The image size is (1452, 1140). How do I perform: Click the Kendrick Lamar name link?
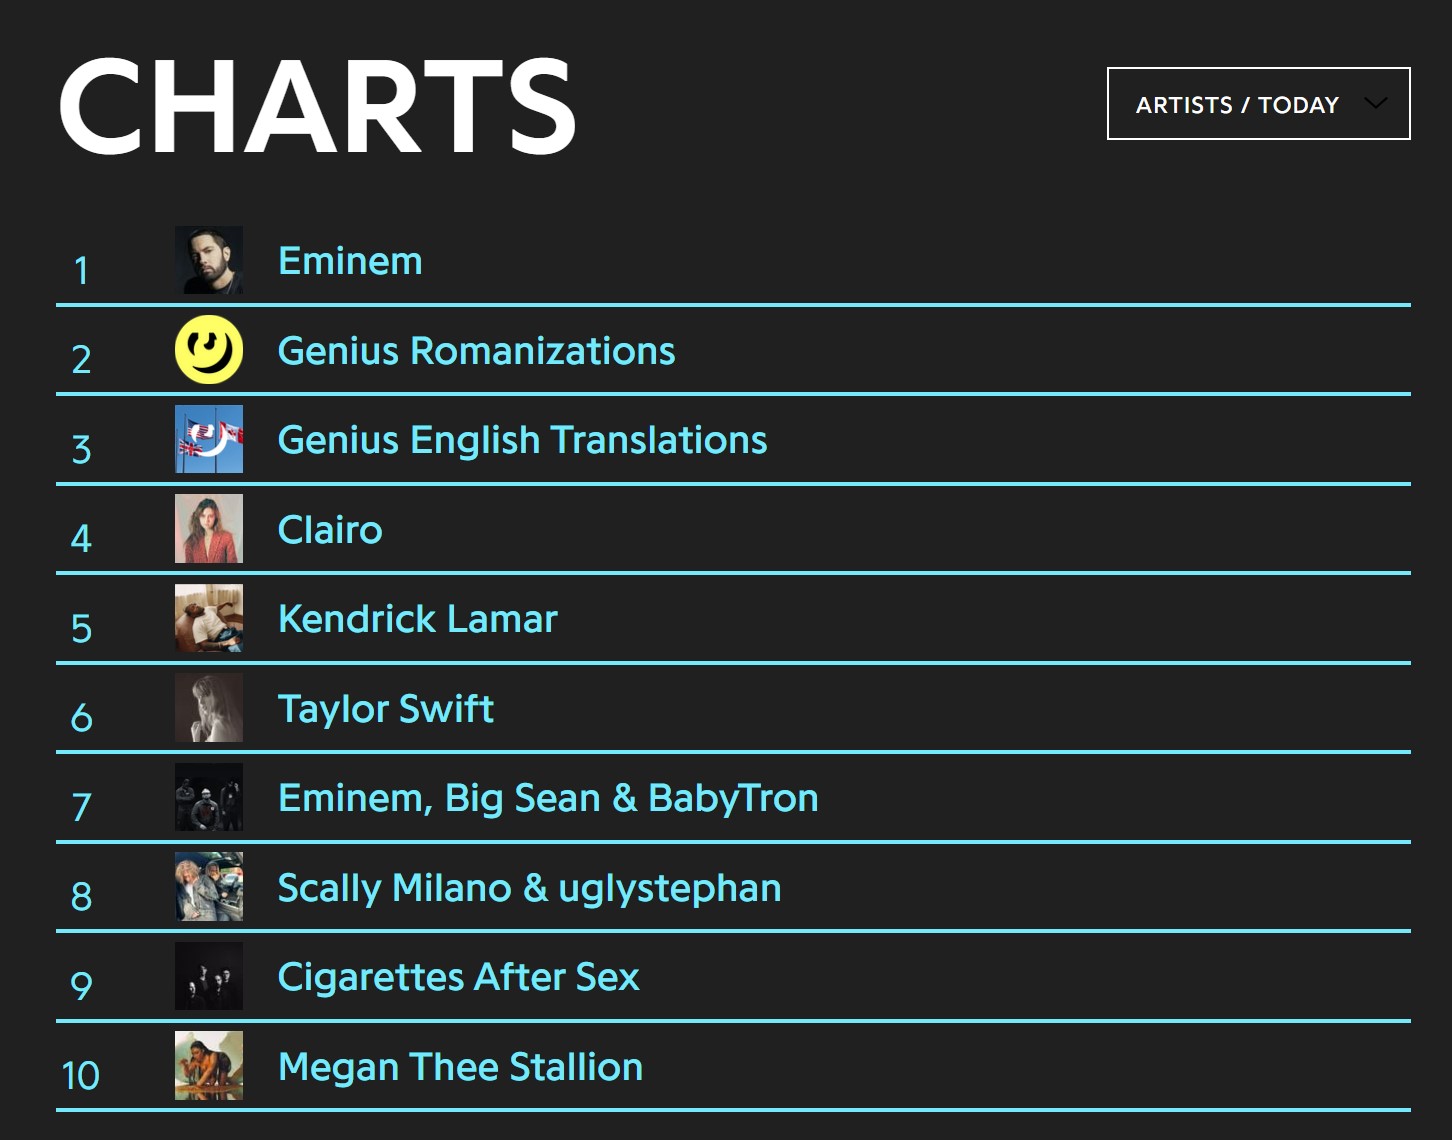pos(417,618)
